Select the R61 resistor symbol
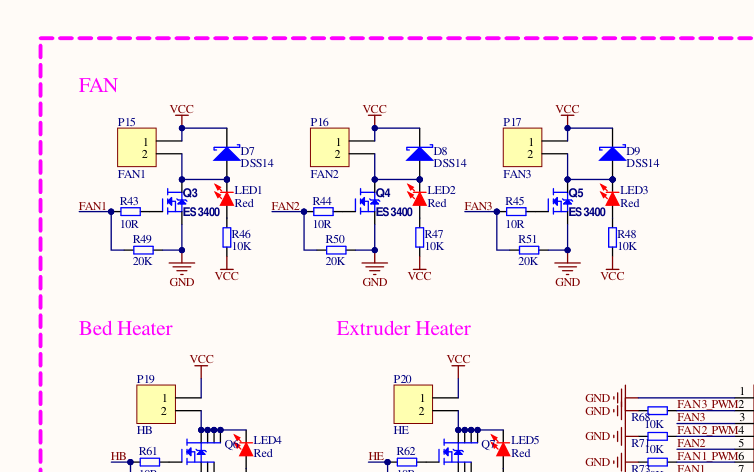 click(x=150, y=462)
